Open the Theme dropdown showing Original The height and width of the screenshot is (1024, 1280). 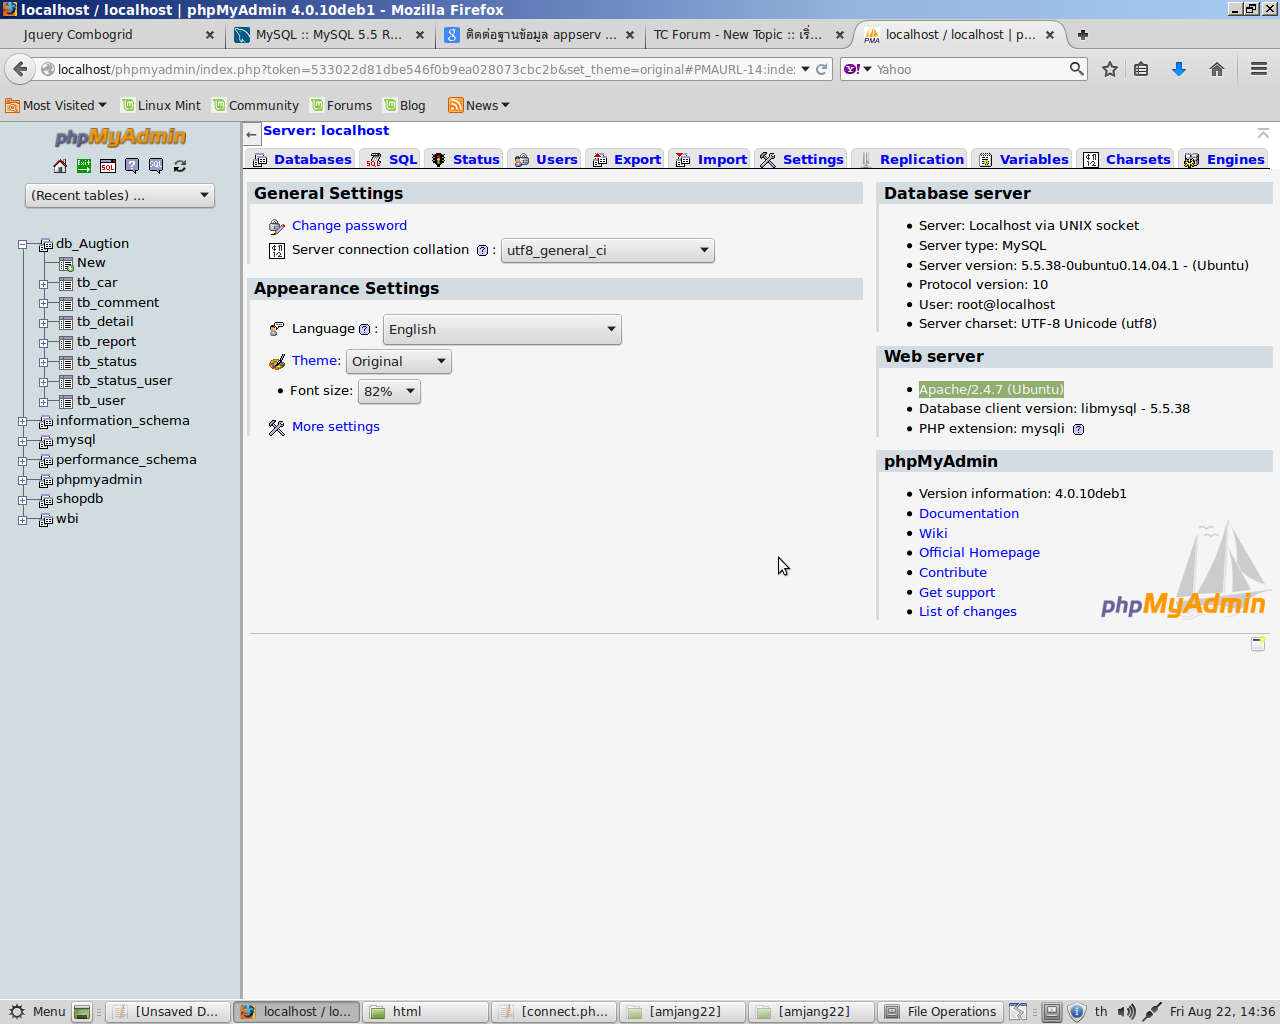tap(399, 361)
